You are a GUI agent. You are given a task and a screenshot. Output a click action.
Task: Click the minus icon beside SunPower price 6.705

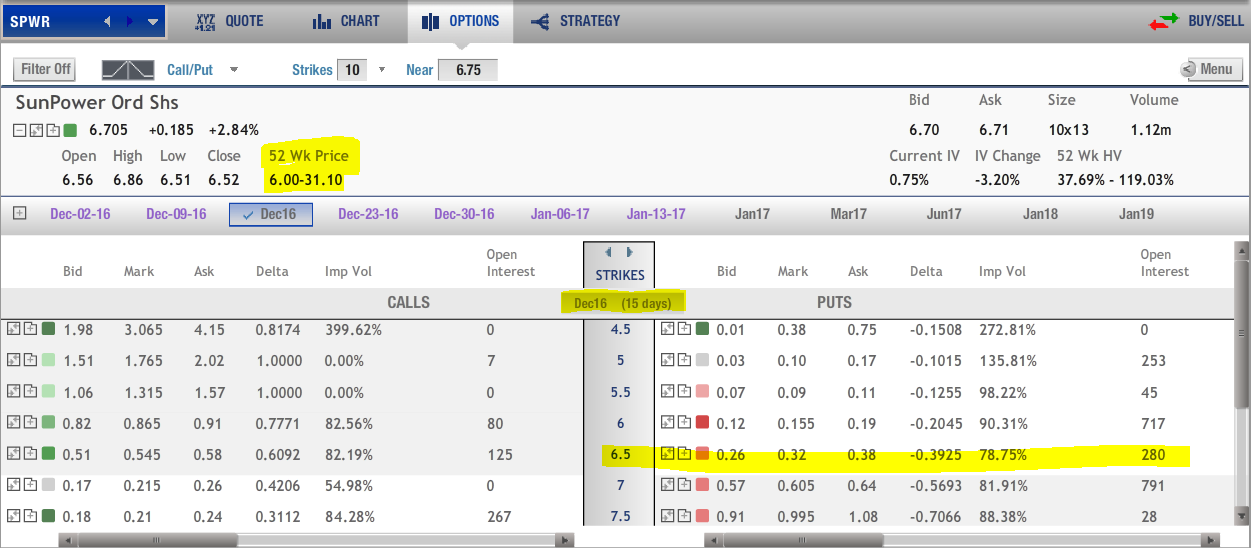click(20, 130)
